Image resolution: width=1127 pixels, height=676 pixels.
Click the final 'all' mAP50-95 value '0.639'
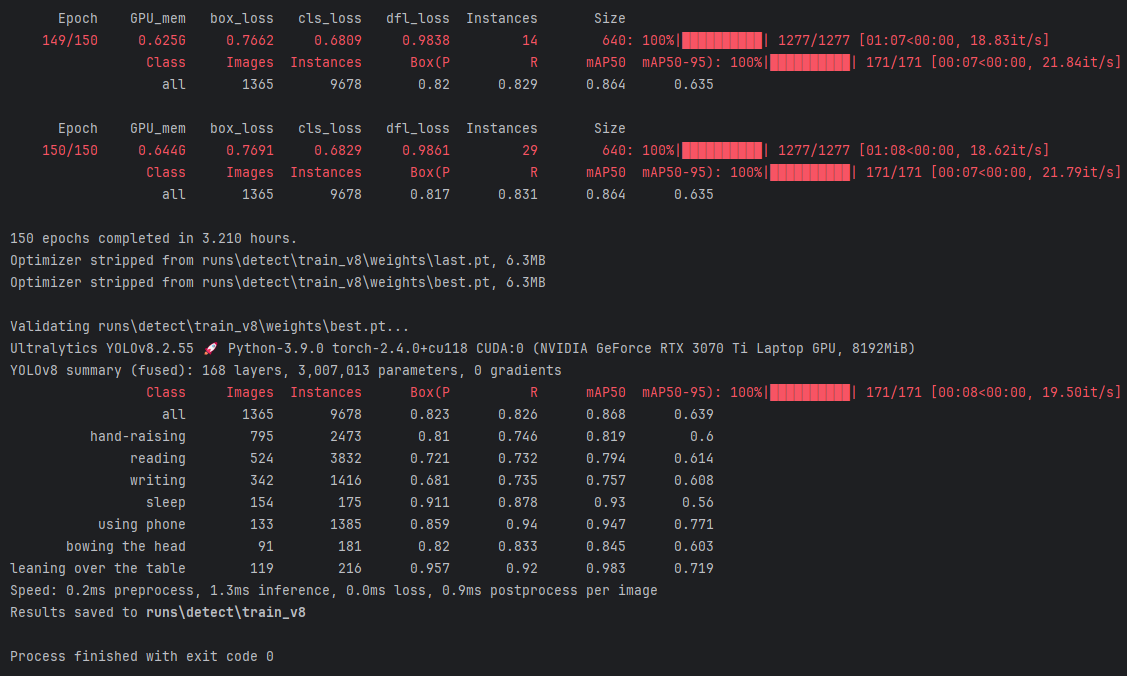coord(694,415)
